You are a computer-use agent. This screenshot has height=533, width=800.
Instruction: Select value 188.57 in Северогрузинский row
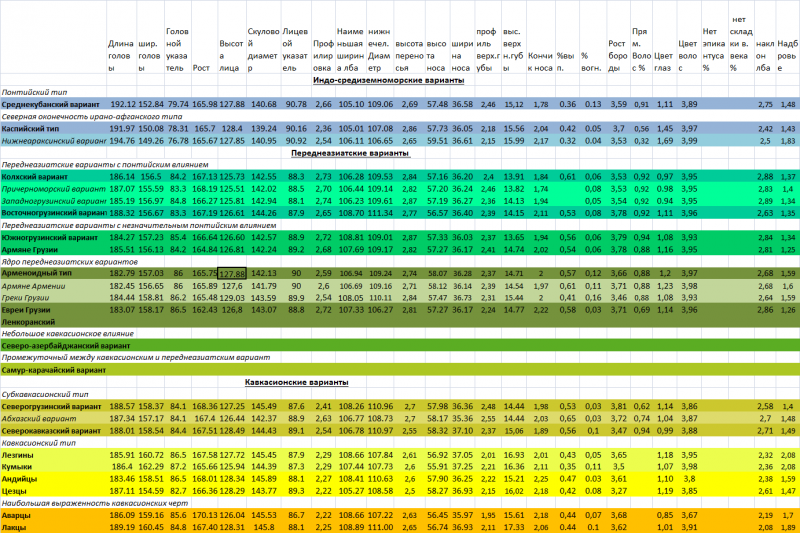tap(123, 407)
